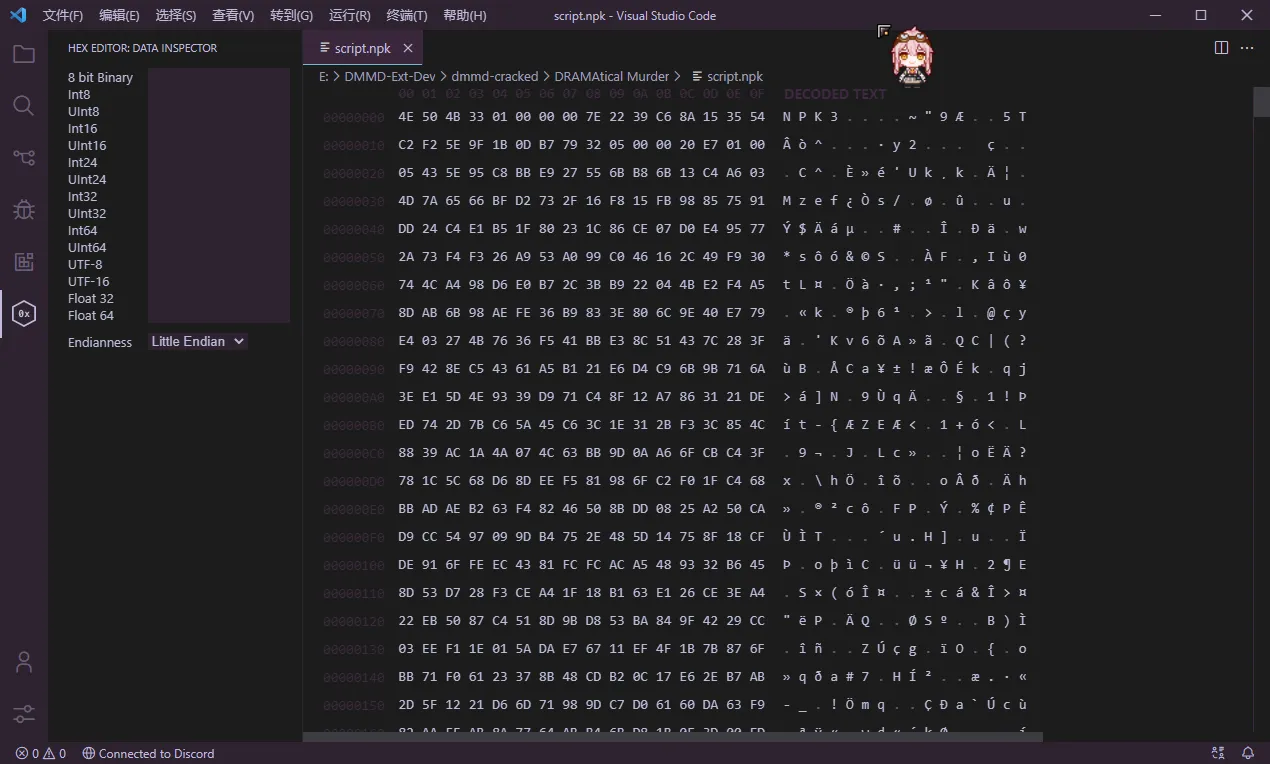Click the UInt16 label in data inspector
The image size is (1270, 764).
pyautogui.click(x=87, y=145)
